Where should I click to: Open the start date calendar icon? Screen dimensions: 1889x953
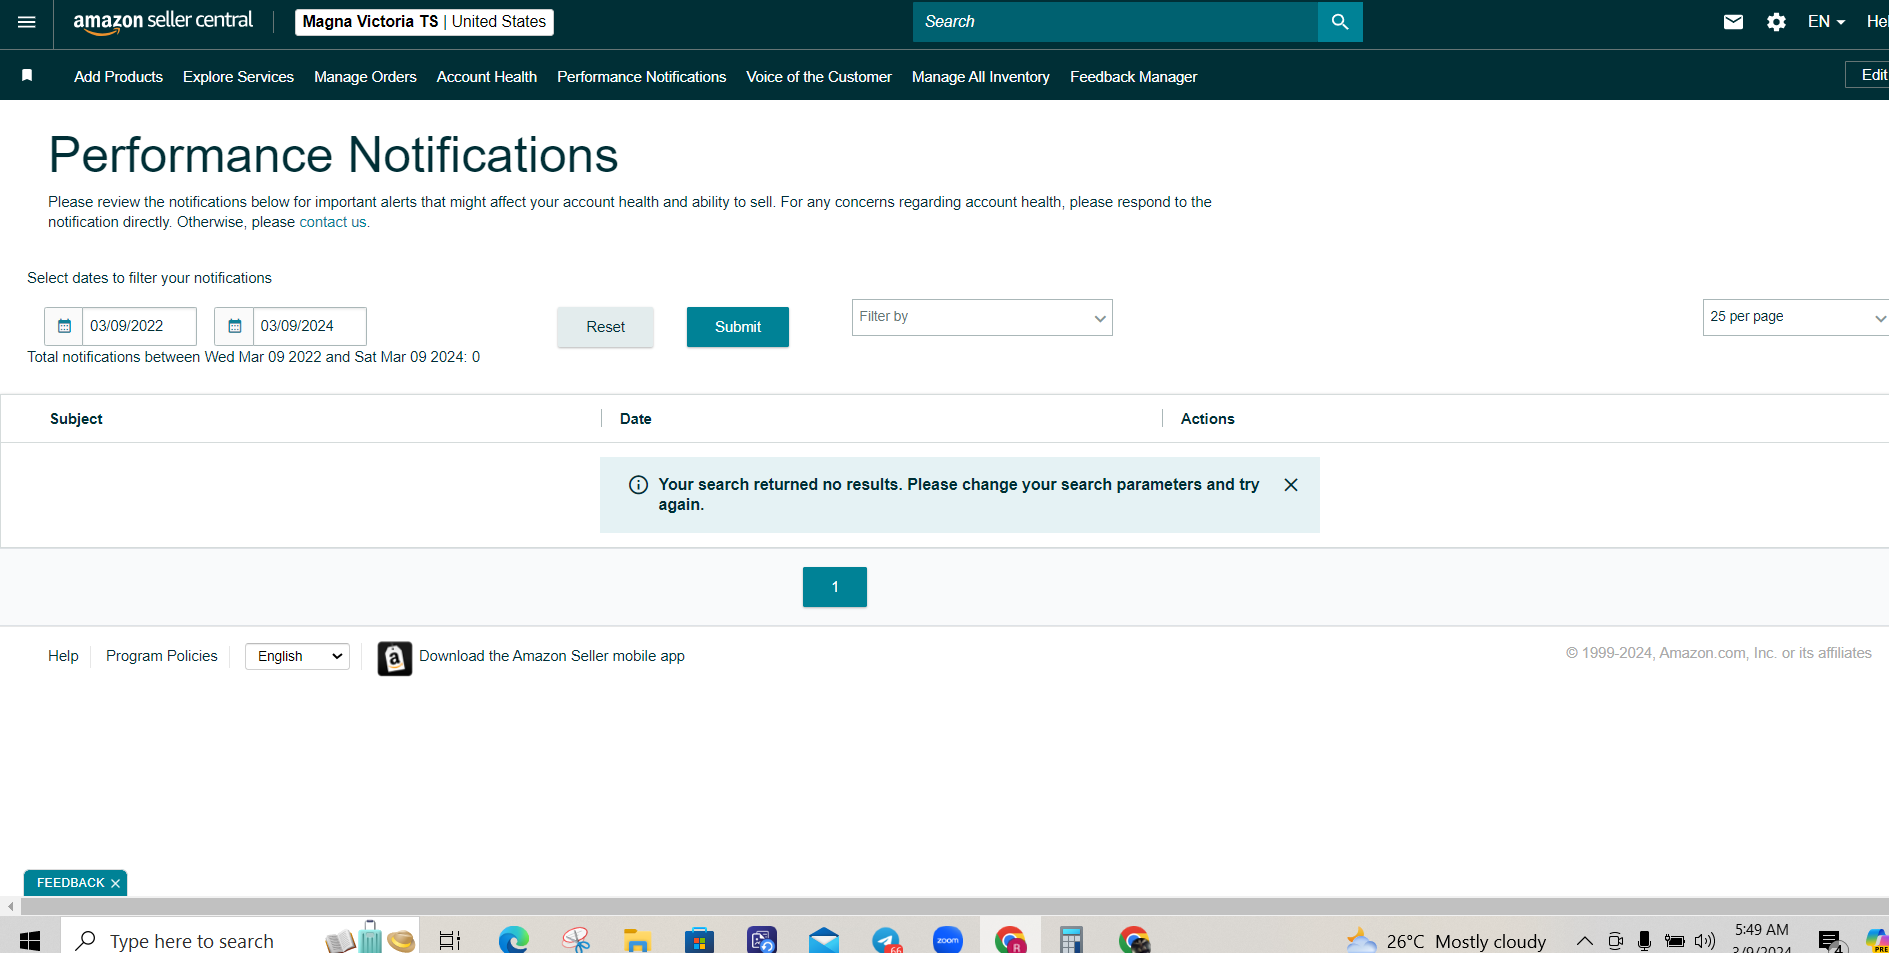pyautogui.click(x=64, y=326)
